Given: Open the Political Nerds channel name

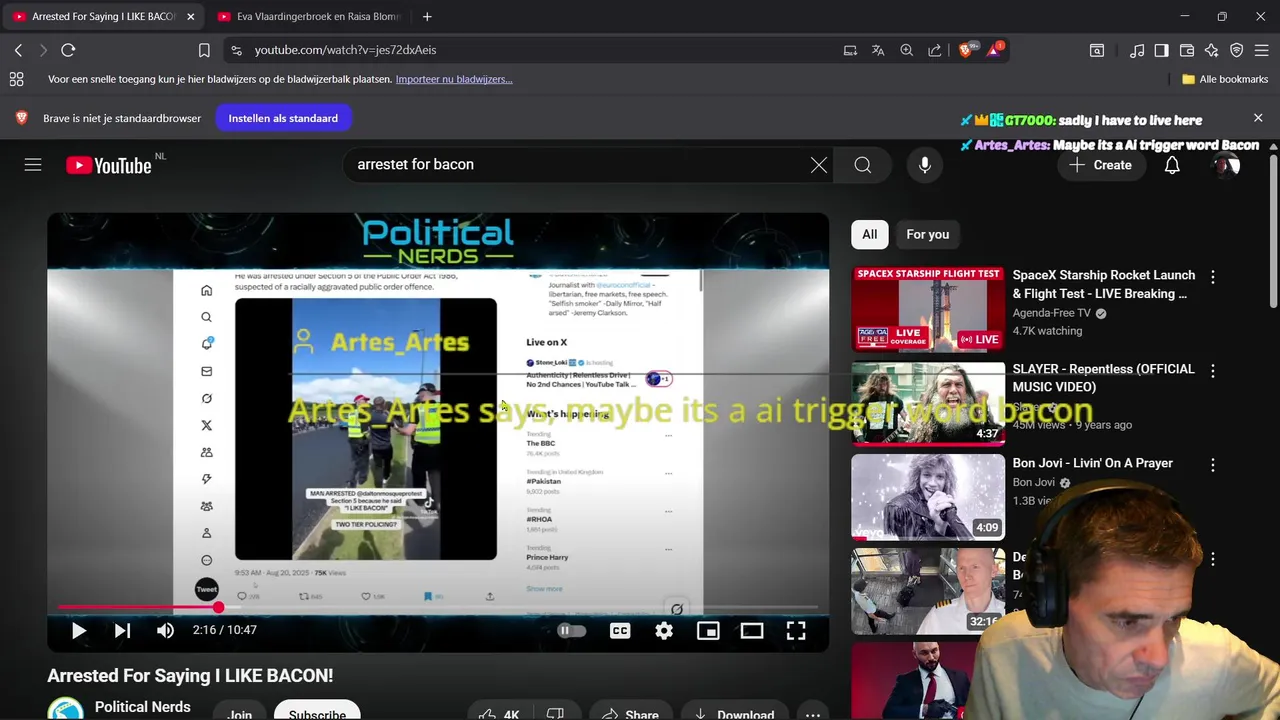Looking at the screenshot, I should coord(143,707).
